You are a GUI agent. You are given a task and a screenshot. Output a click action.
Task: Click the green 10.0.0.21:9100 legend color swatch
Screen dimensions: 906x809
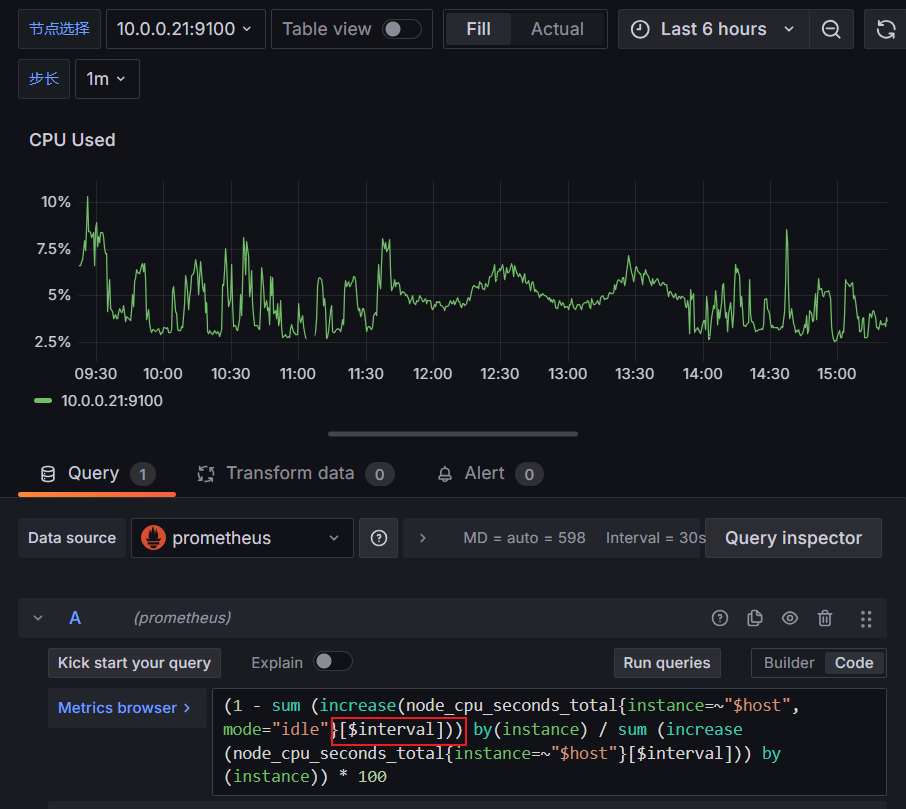click(x=43, y=401)
